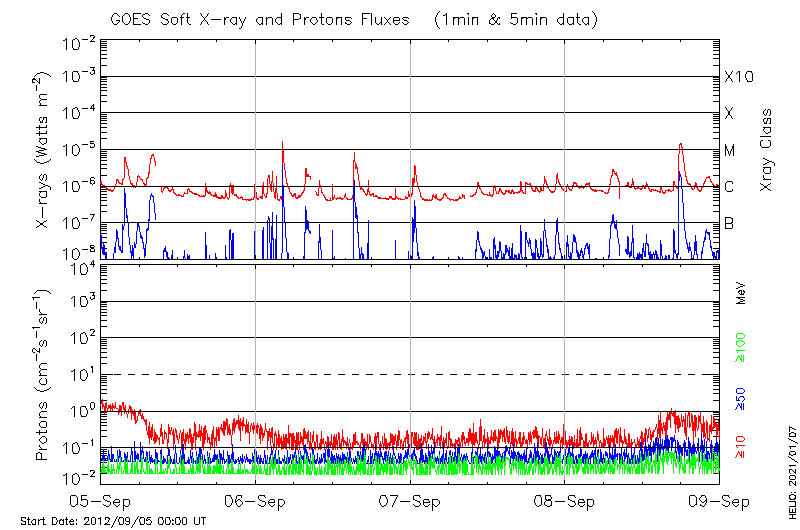The width and height of the screenshot is (800, 530).
Task: Click the MeV label beside the proton plot
Action: [x=741, y=293]
